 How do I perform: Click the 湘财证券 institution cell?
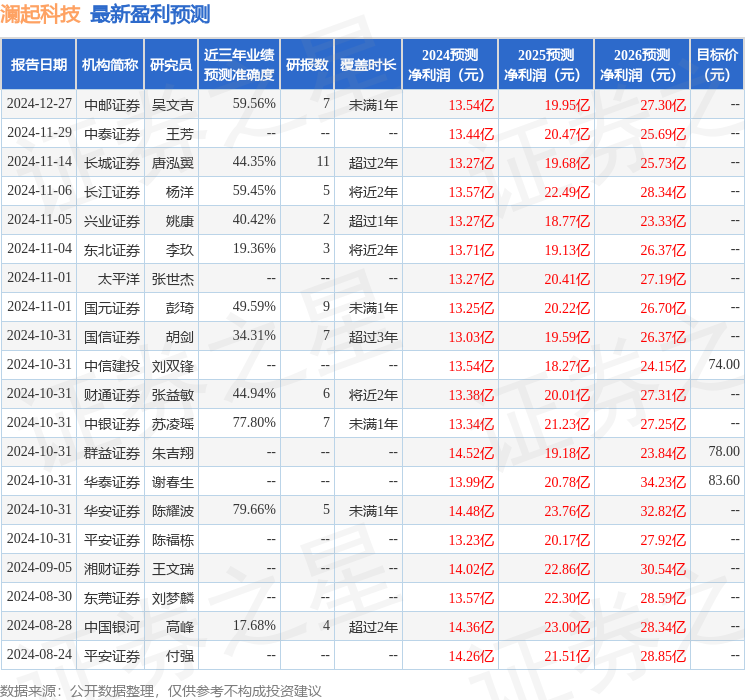(x=112, y=568)
